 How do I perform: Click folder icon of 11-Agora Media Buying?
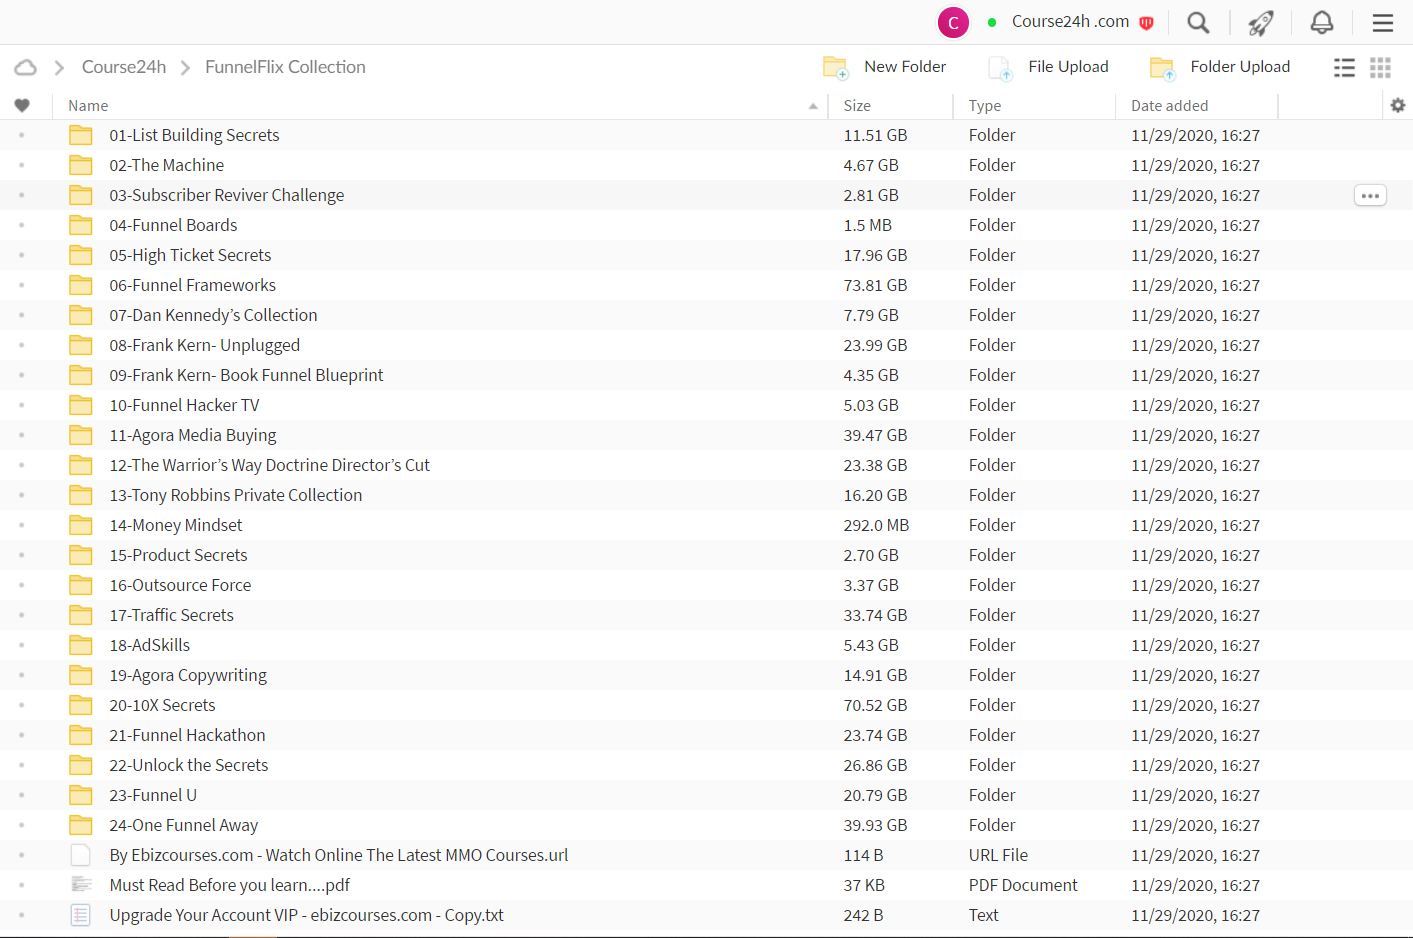coord(81,435)
